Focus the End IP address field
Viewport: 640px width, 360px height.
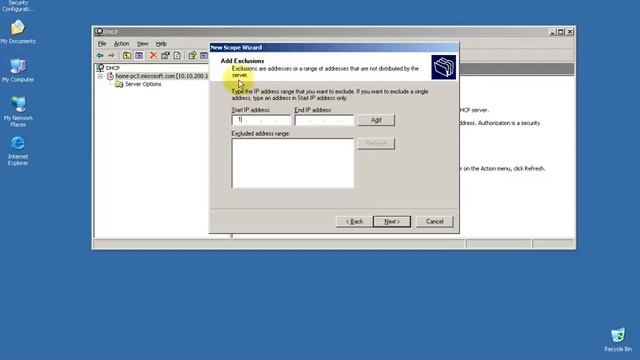324,120
